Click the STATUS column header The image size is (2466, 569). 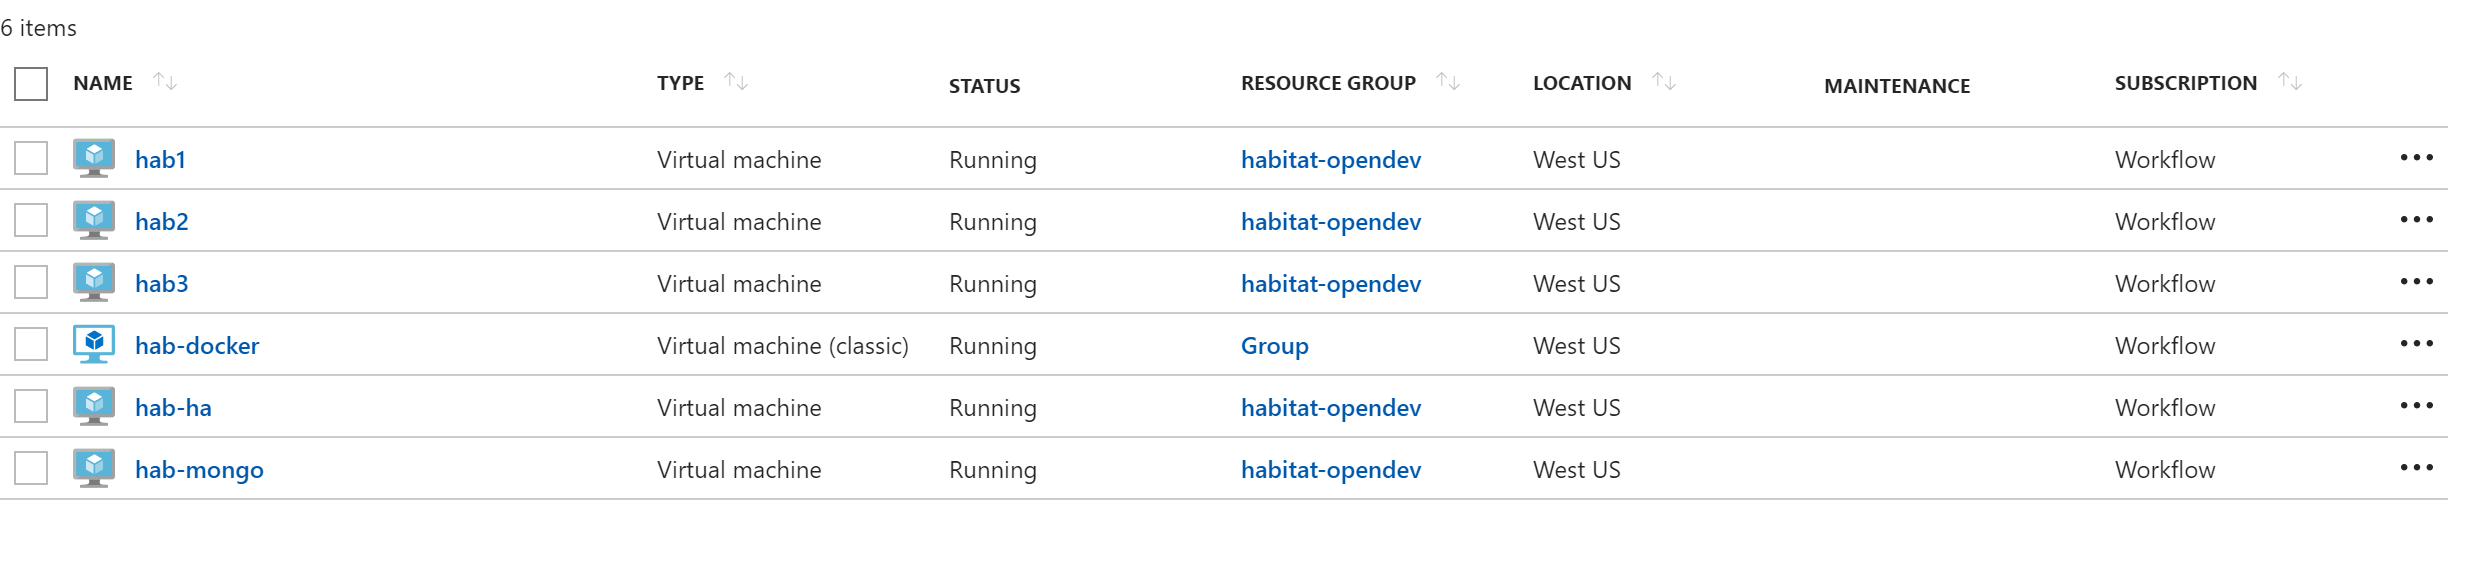pos(984,86)
